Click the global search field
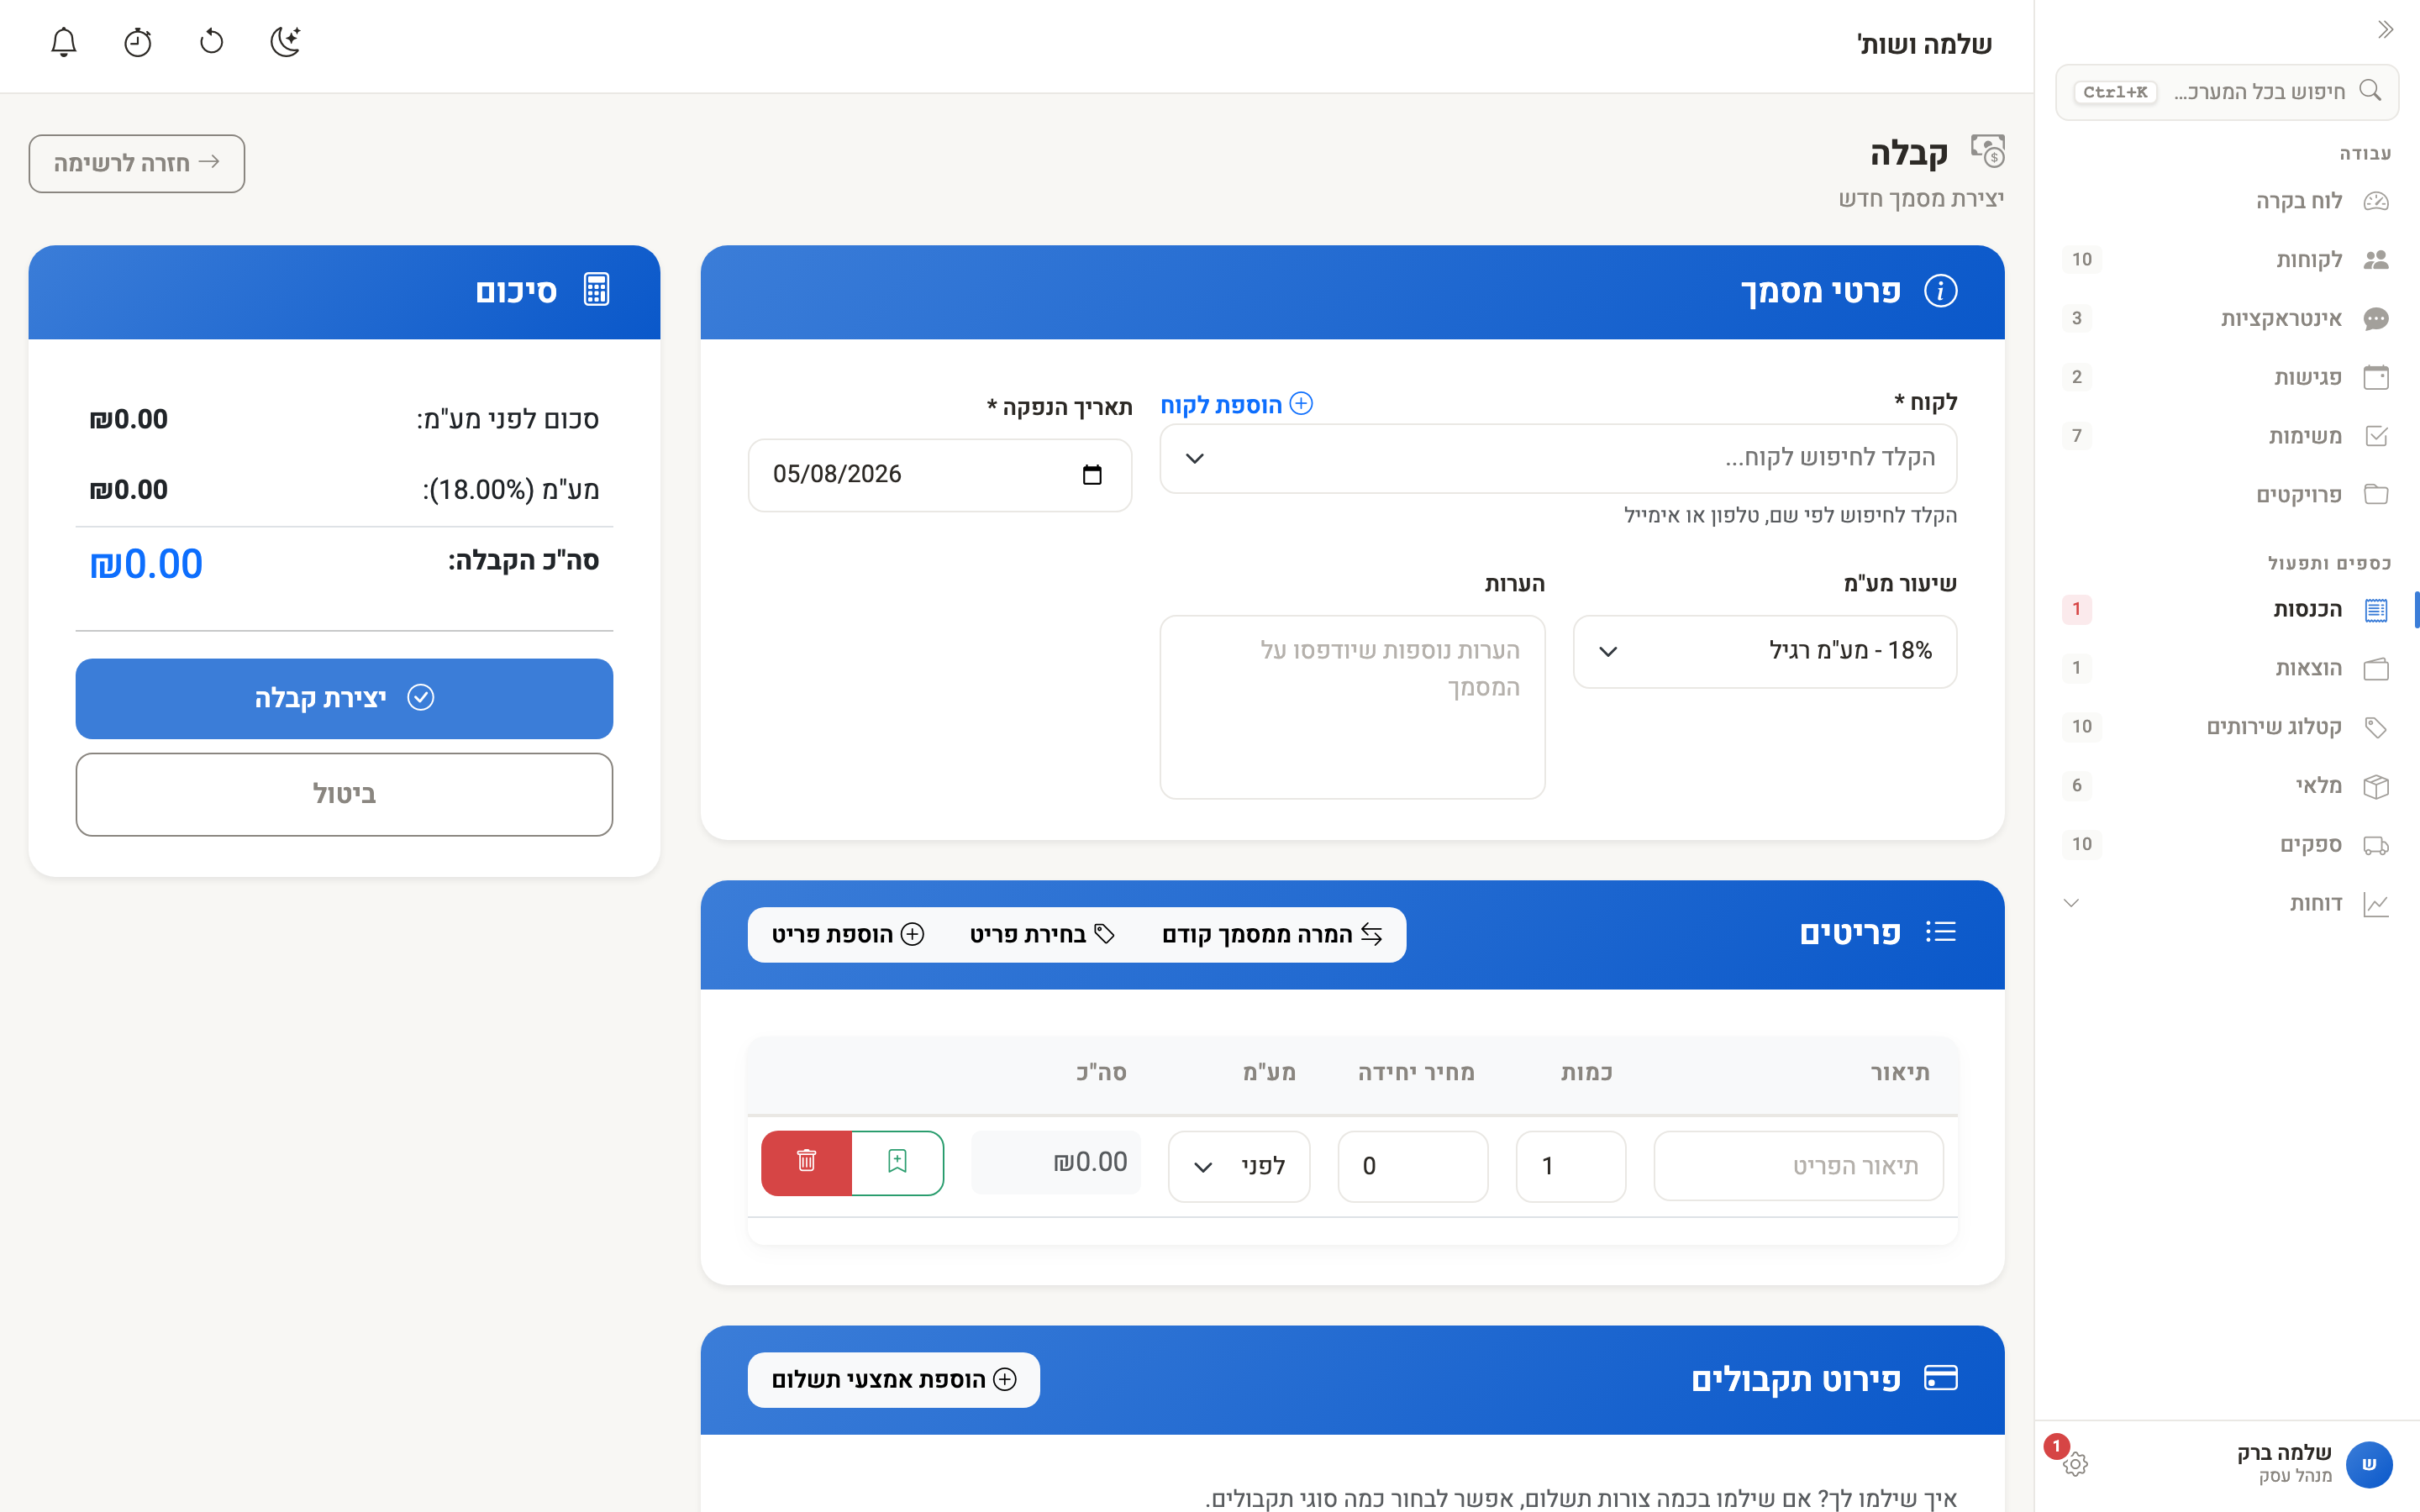The width and height of the screenshot is (2420, 1512). tap(2227, 92)
